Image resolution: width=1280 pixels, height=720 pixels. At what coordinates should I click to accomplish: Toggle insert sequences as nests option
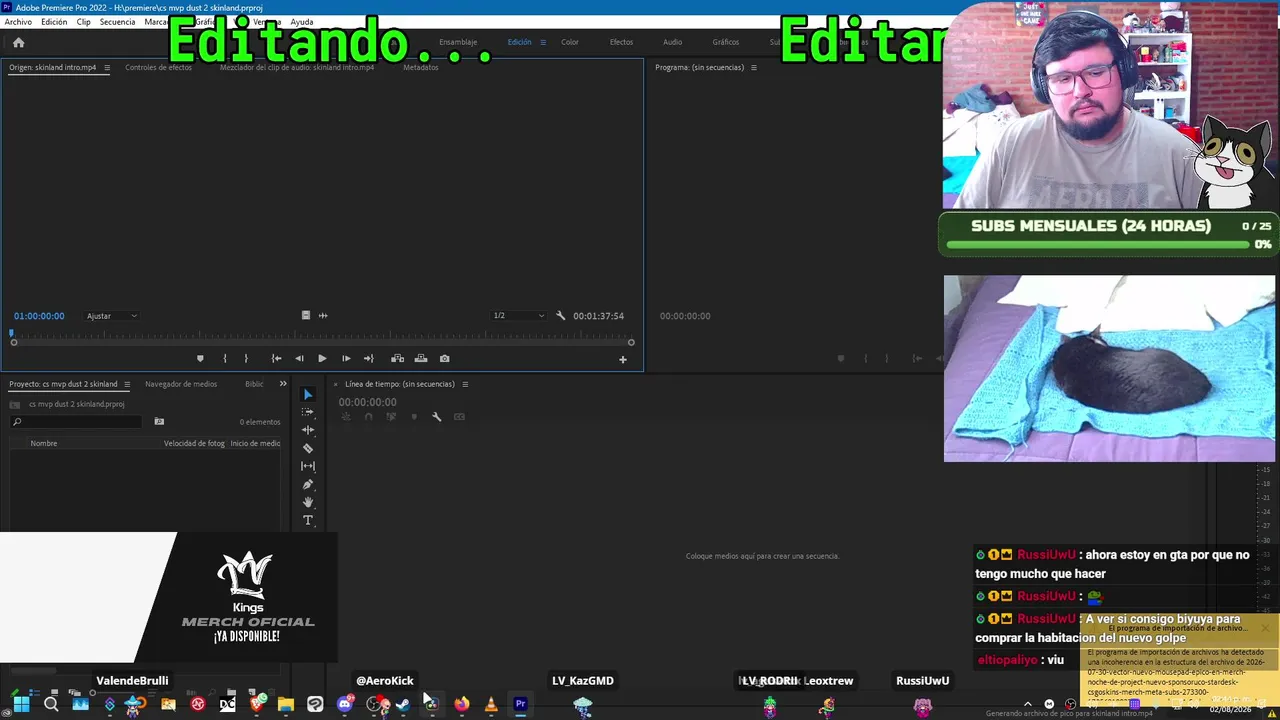(346, 417)
